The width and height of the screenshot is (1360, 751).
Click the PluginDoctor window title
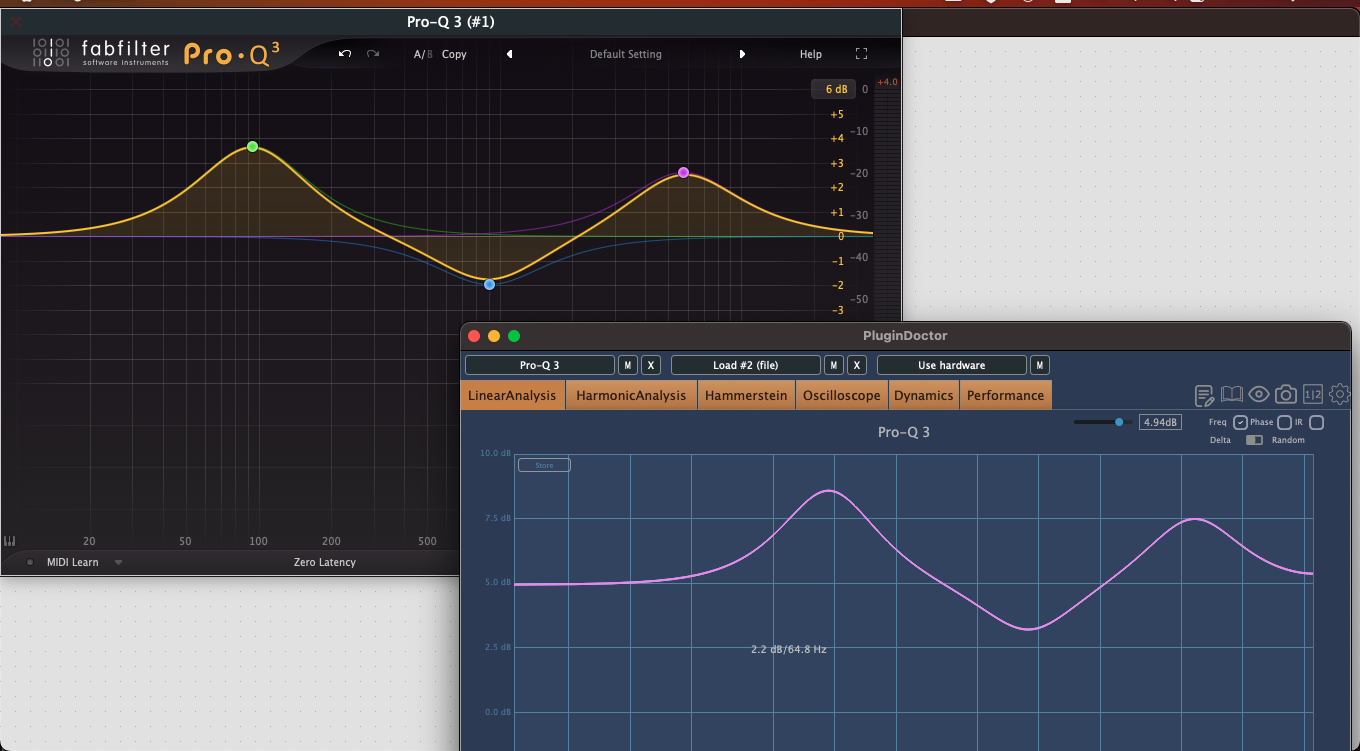pyautogui.click(x=905, y=336)
